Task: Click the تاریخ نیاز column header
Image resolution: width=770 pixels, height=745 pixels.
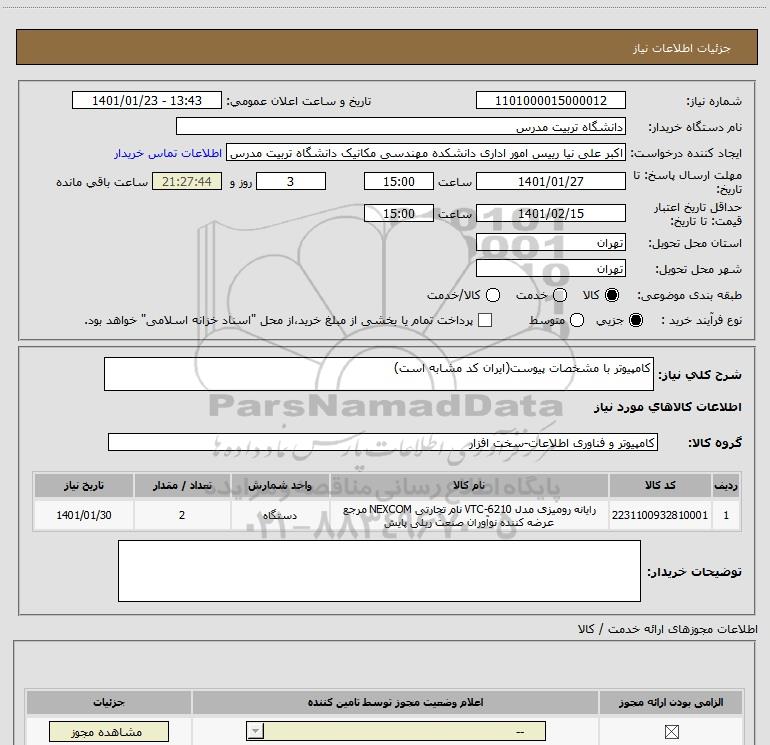Action: (x=84, y=485)
